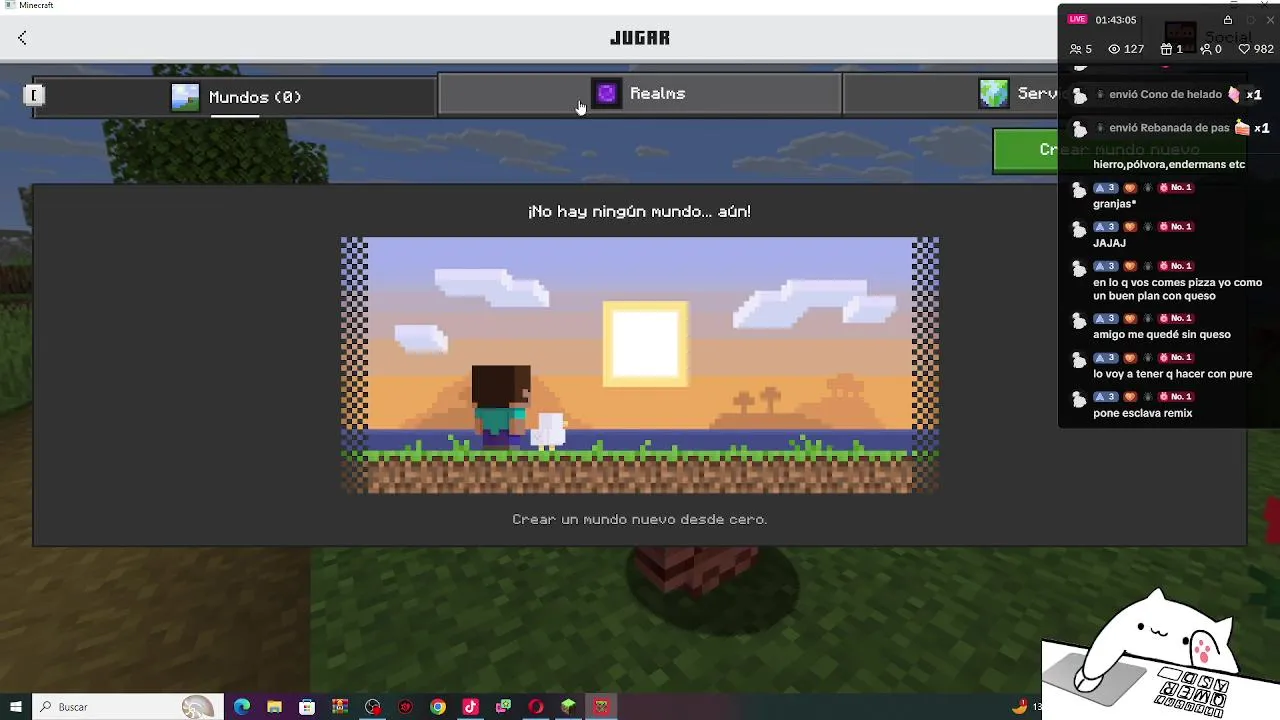Click the 'envió Cono de helado' gift notification

[x=1168, y=95]
